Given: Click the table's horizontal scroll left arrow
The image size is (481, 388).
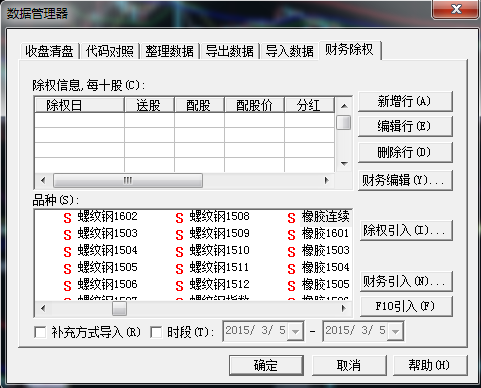Looking at the screenshot, I should [43, 180].
